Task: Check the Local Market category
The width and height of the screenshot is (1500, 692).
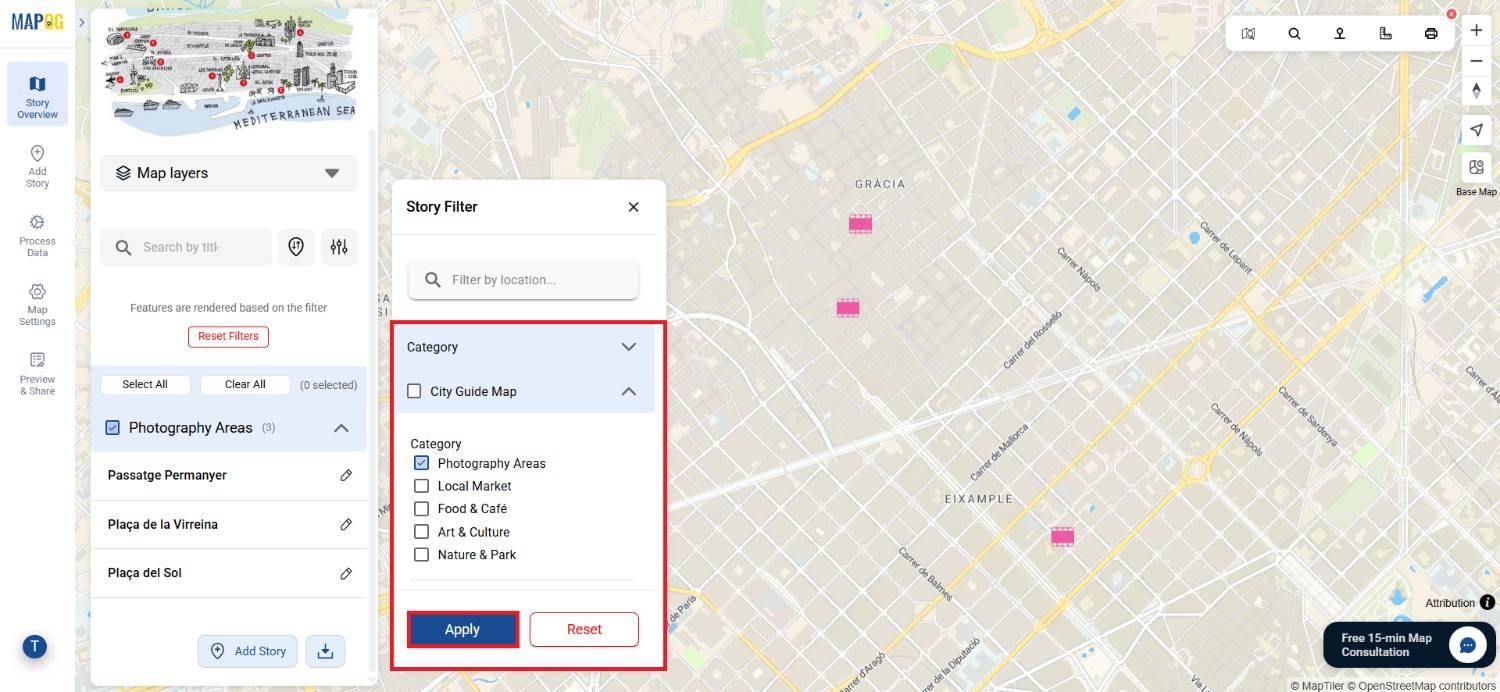Action: (x=421, y=486)
